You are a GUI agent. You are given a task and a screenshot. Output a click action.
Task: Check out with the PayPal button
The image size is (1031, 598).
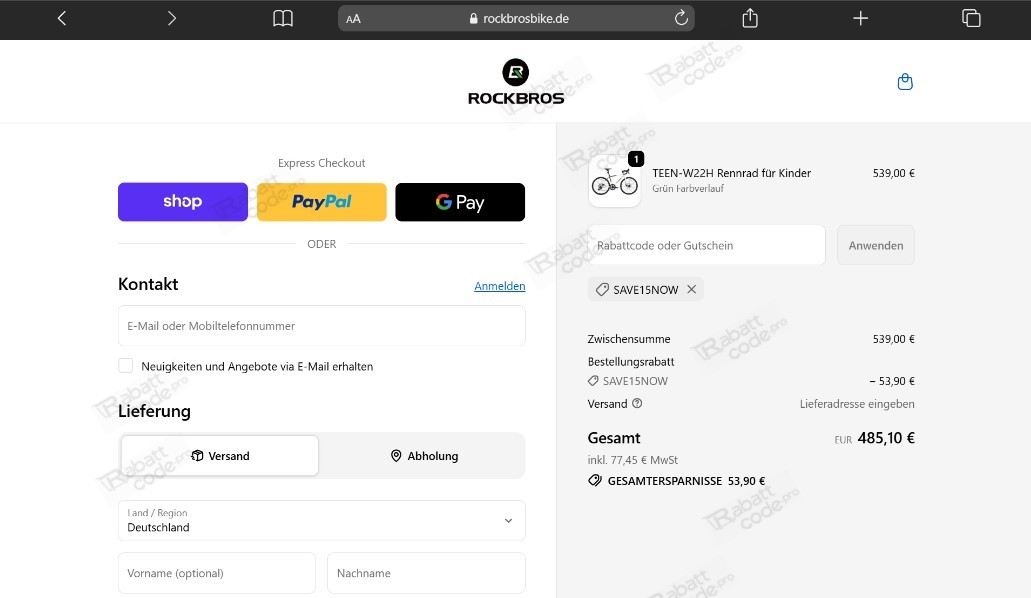pyautogui.click(x=321, y=202)
